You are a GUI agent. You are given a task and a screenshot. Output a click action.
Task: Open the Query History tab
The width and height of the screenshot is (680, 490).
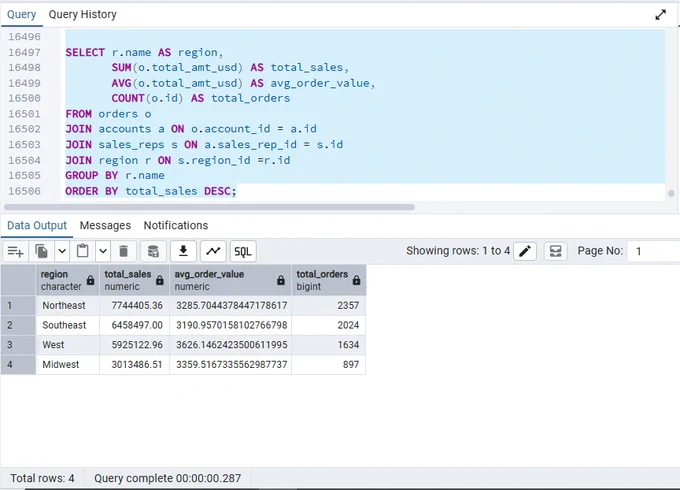[82, 14]
